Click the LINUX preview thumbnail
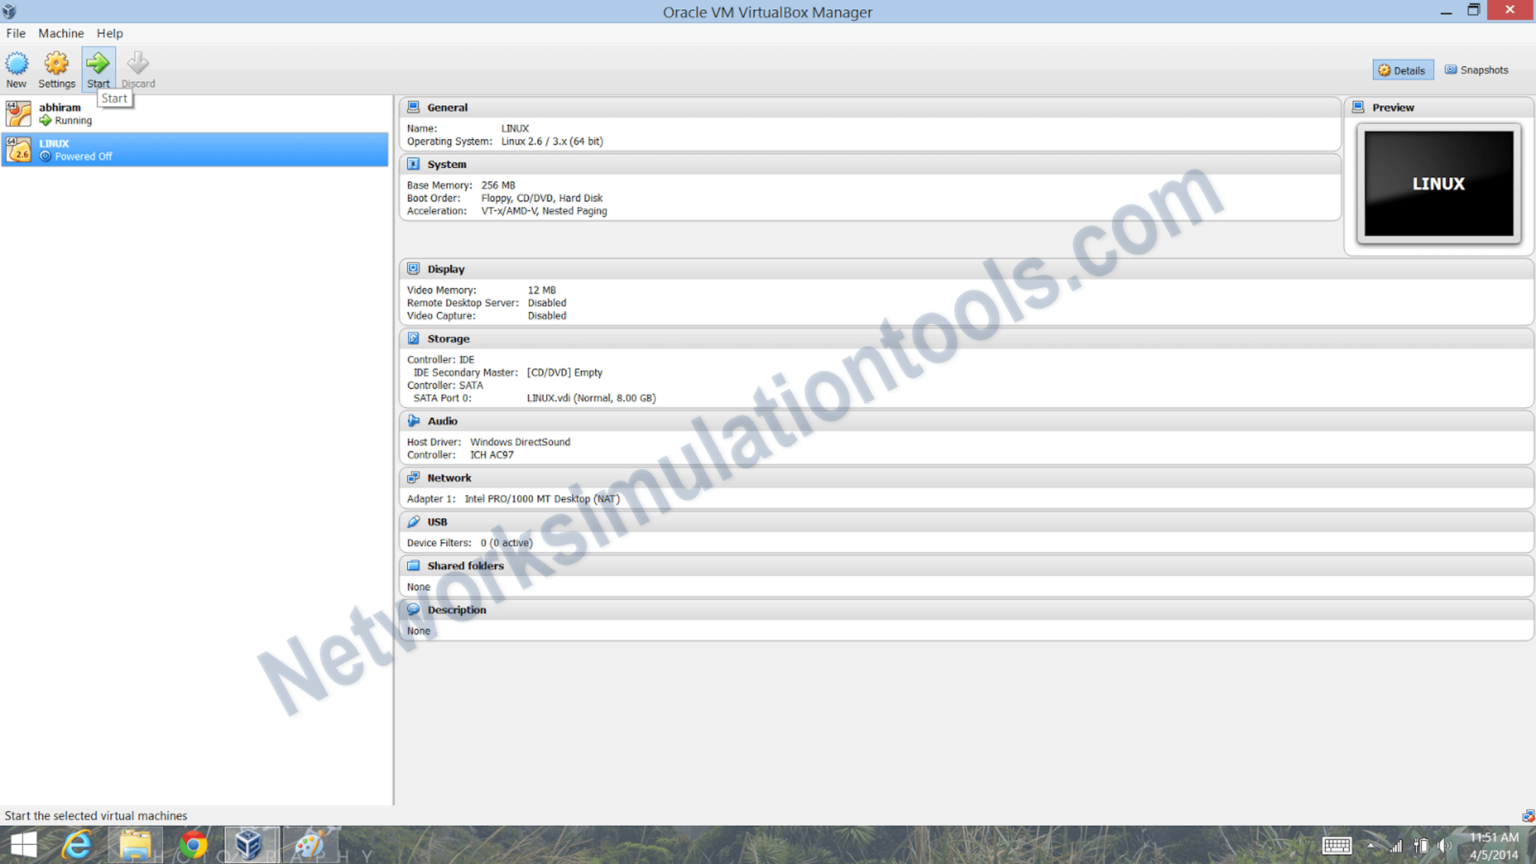 [1438, 183]
